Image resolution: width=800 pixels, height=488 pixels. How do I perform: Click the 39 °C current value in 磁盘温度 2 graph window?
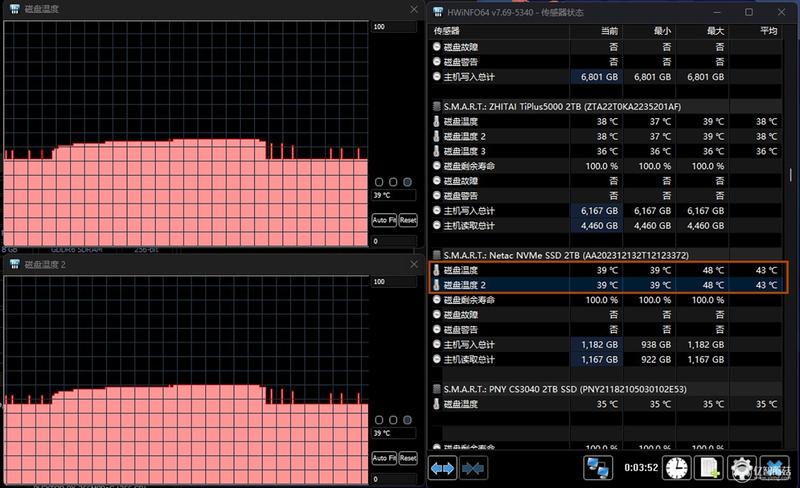394,433
